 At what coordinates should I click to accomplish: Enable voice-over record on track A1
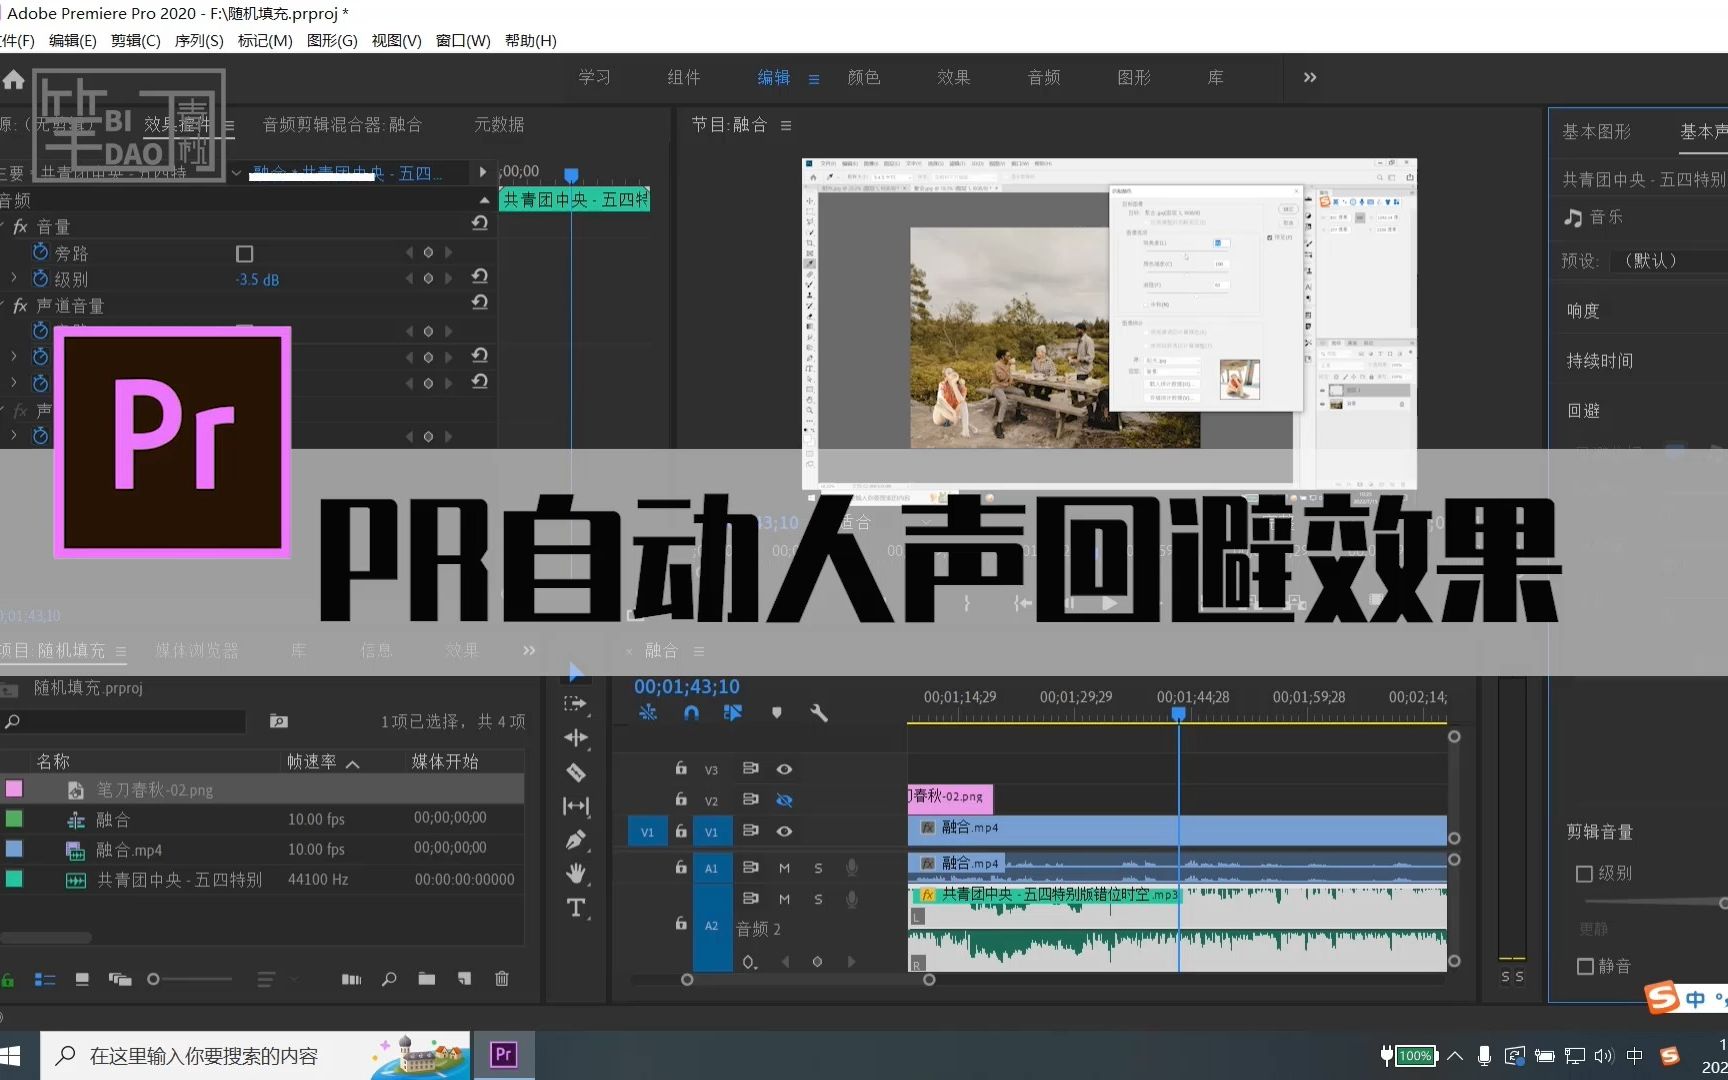click(x=852, y=867)
